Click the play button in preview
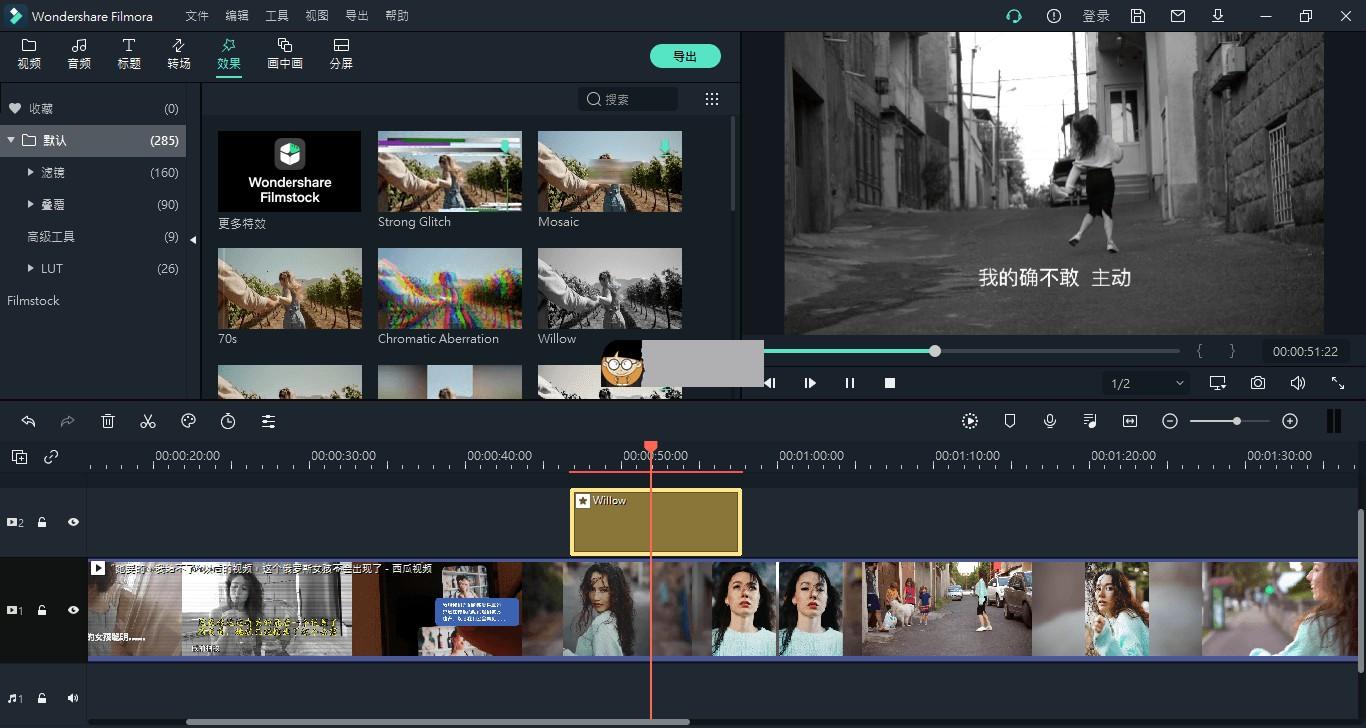Image resolution: width=1366 pixels, height=728 pixels. [x=810, y=383]
